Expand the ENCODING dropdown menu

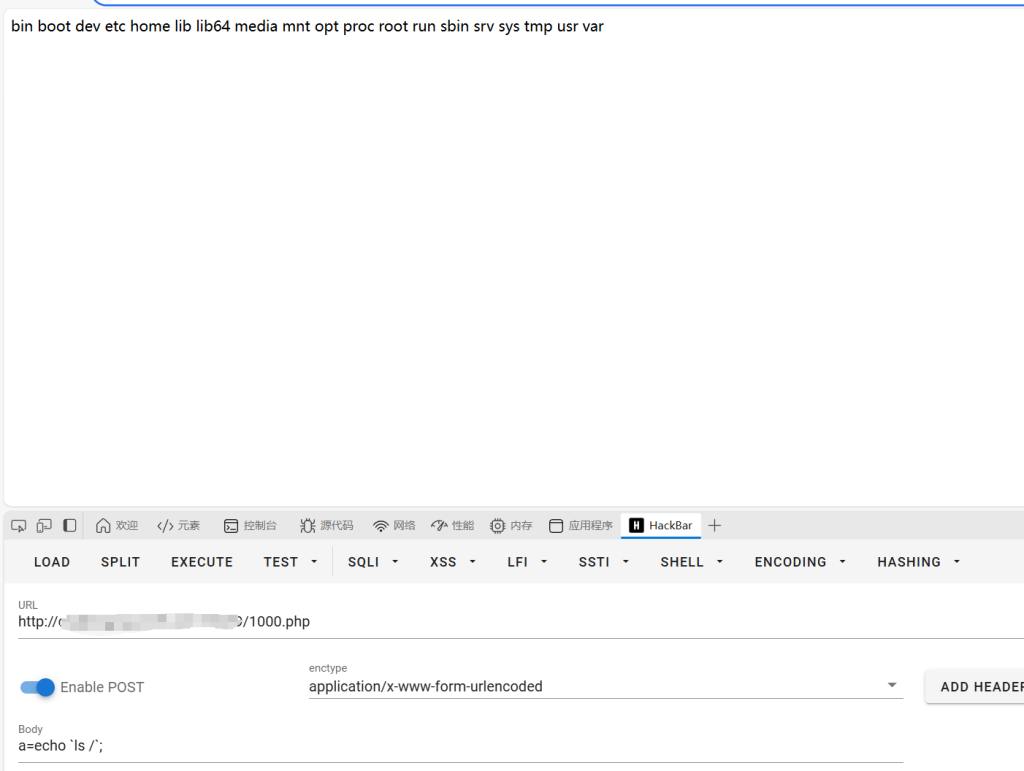coord(800,562)
